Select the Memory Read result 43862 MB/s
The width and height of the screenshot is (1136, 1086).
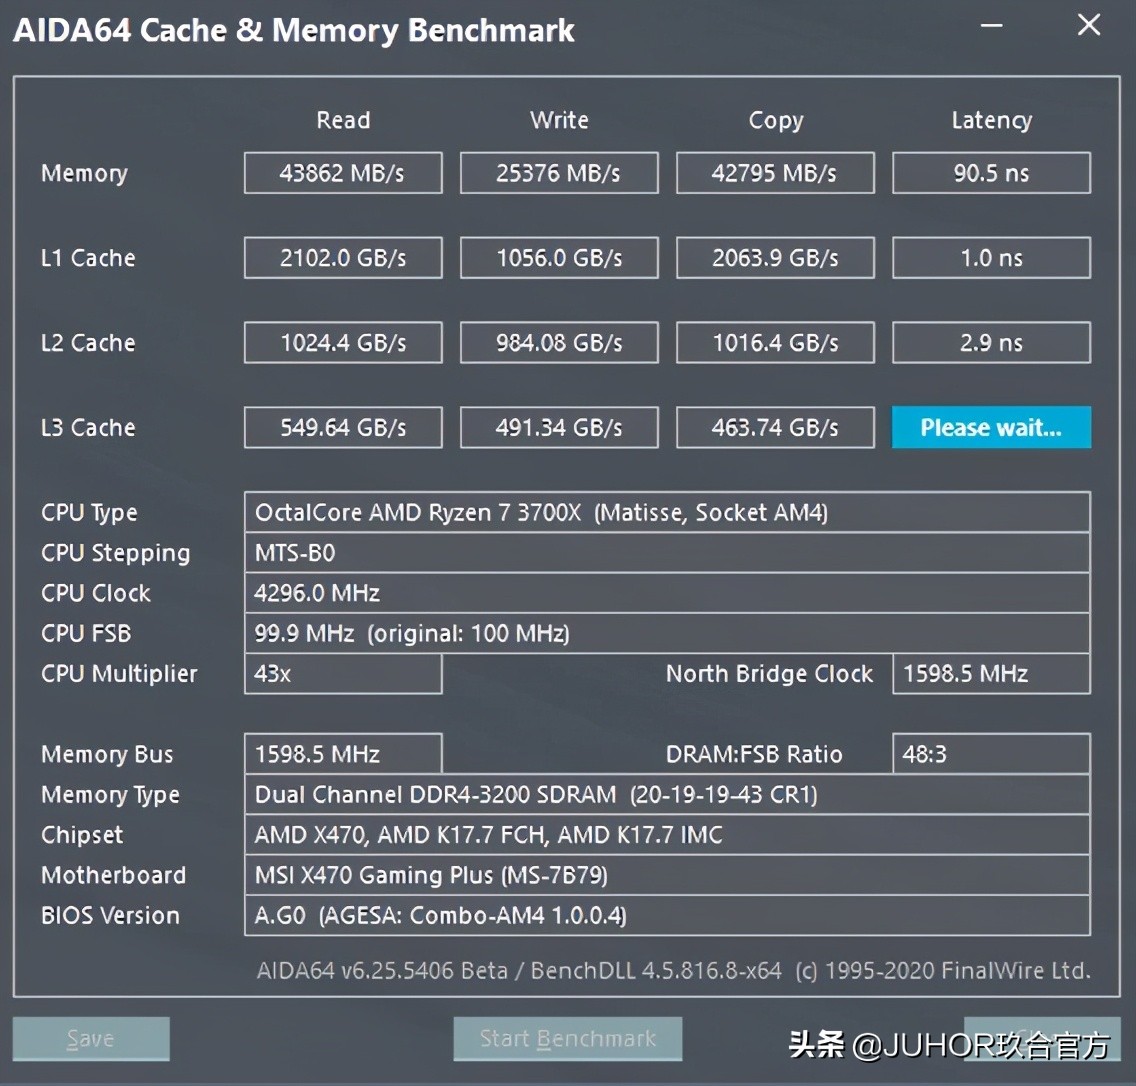pos(342,172)
